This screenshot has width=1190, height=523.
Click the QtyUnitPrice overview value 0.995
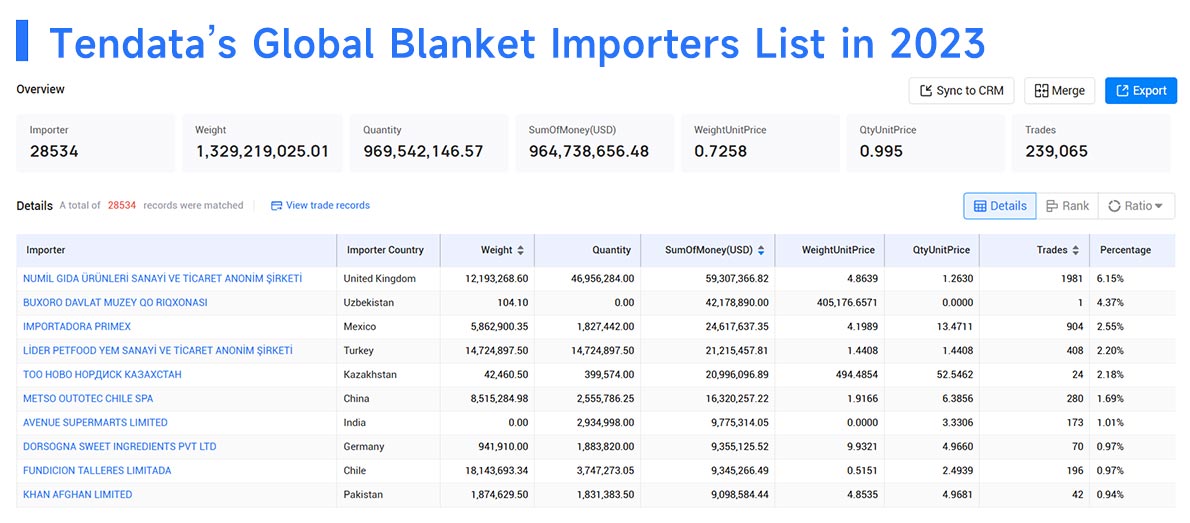(881, 151)
